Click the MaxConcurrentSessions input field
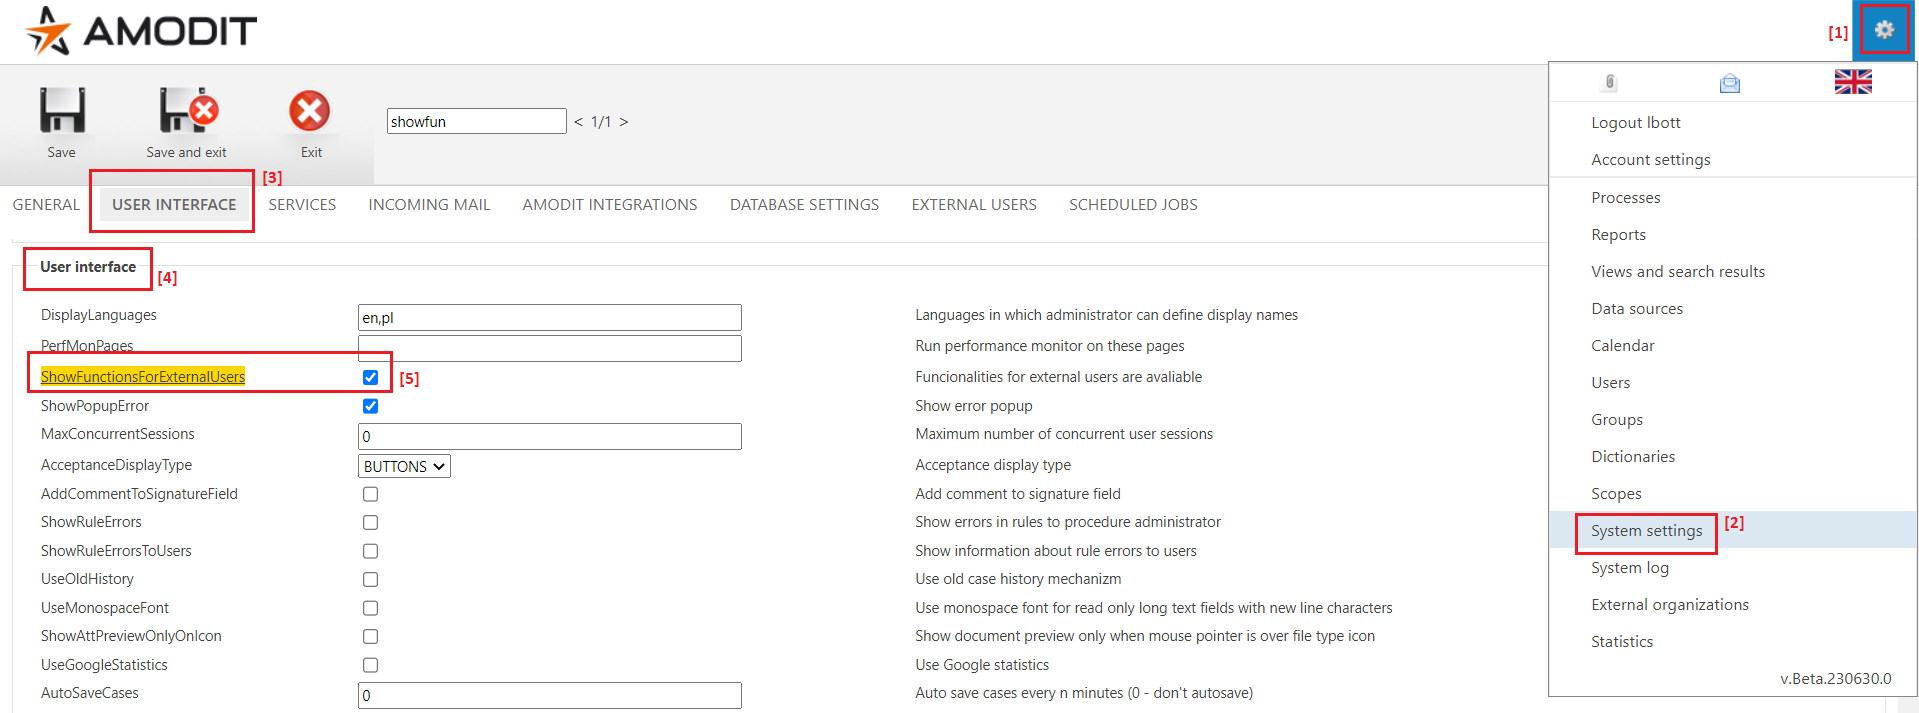The image size is (1919, 713). point(549,436)
